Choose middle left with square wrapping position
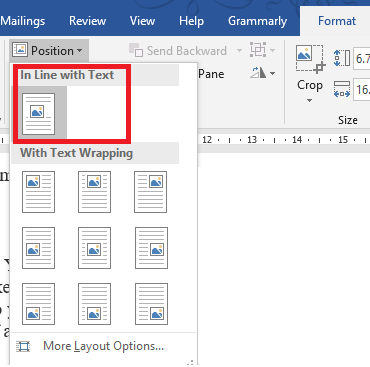 coord(39,248)
